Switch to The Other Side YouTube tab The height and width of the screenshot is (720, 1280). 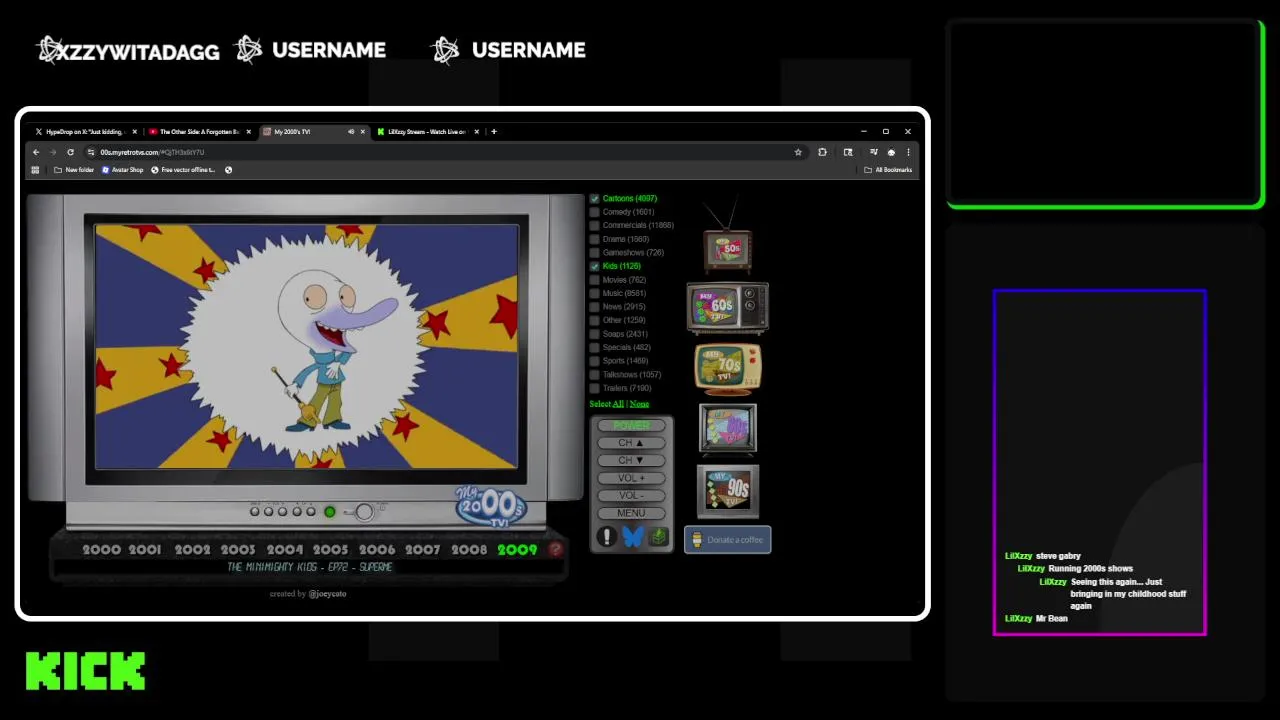pyautogui.click(x=199, y=131)
